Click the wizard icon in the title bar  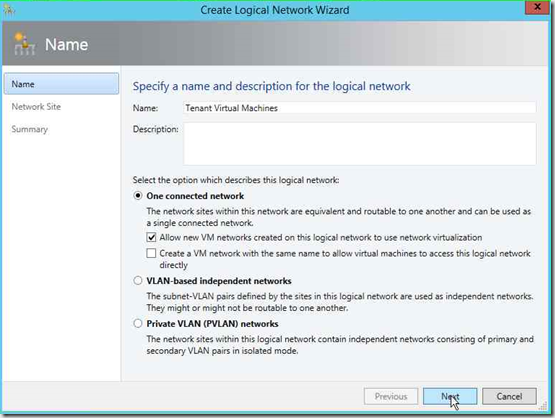(x=8, y=10)
